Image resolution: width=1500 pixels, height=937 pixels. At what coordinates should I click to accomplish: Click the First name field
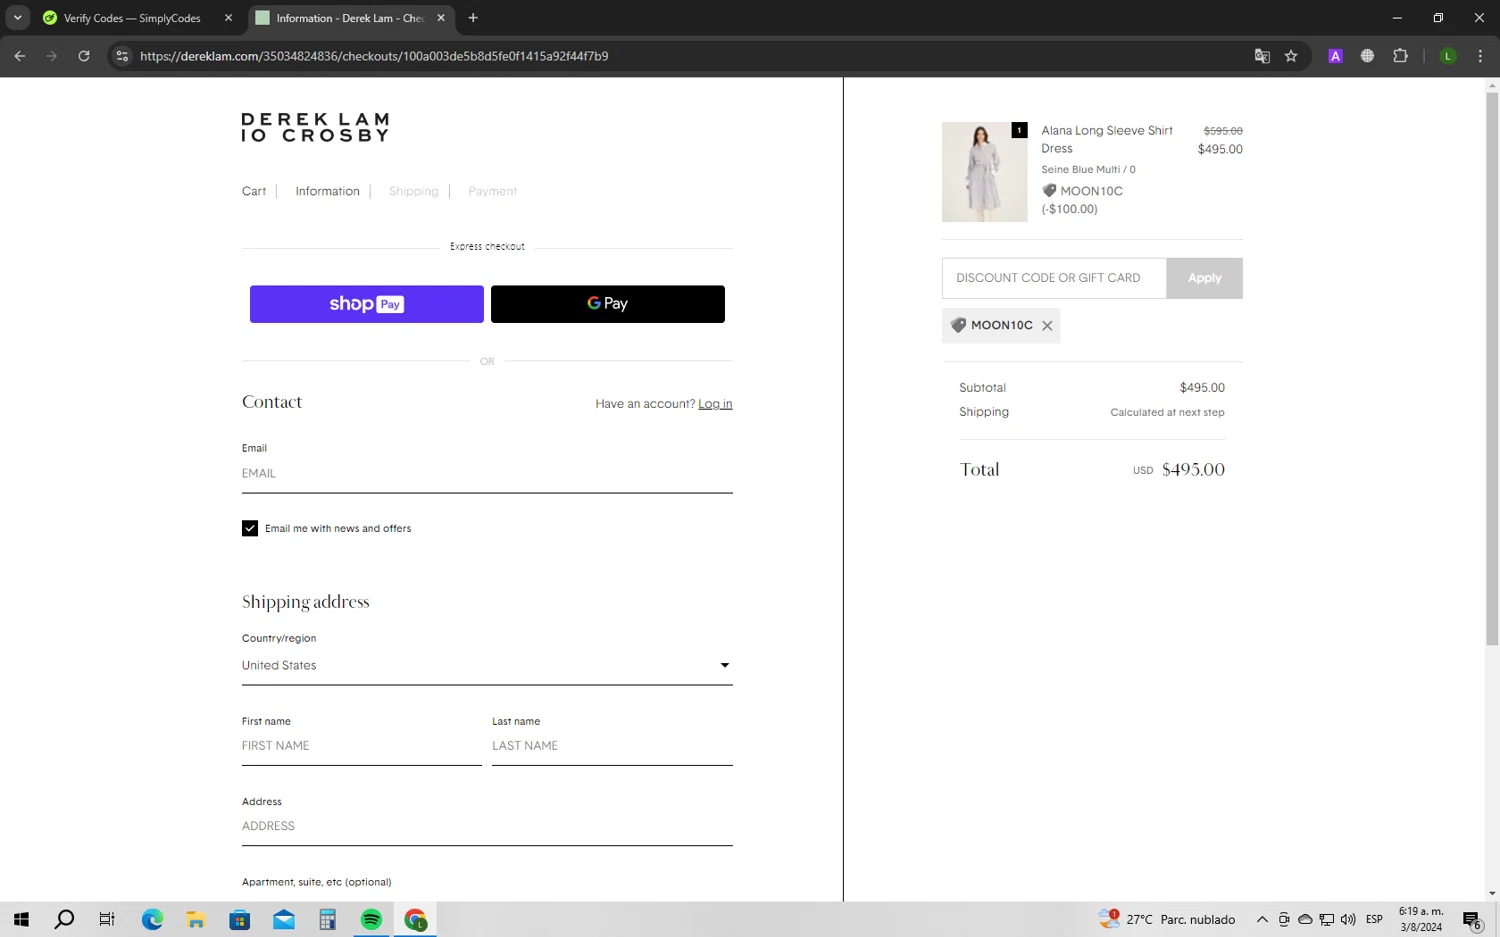[361, 746]
